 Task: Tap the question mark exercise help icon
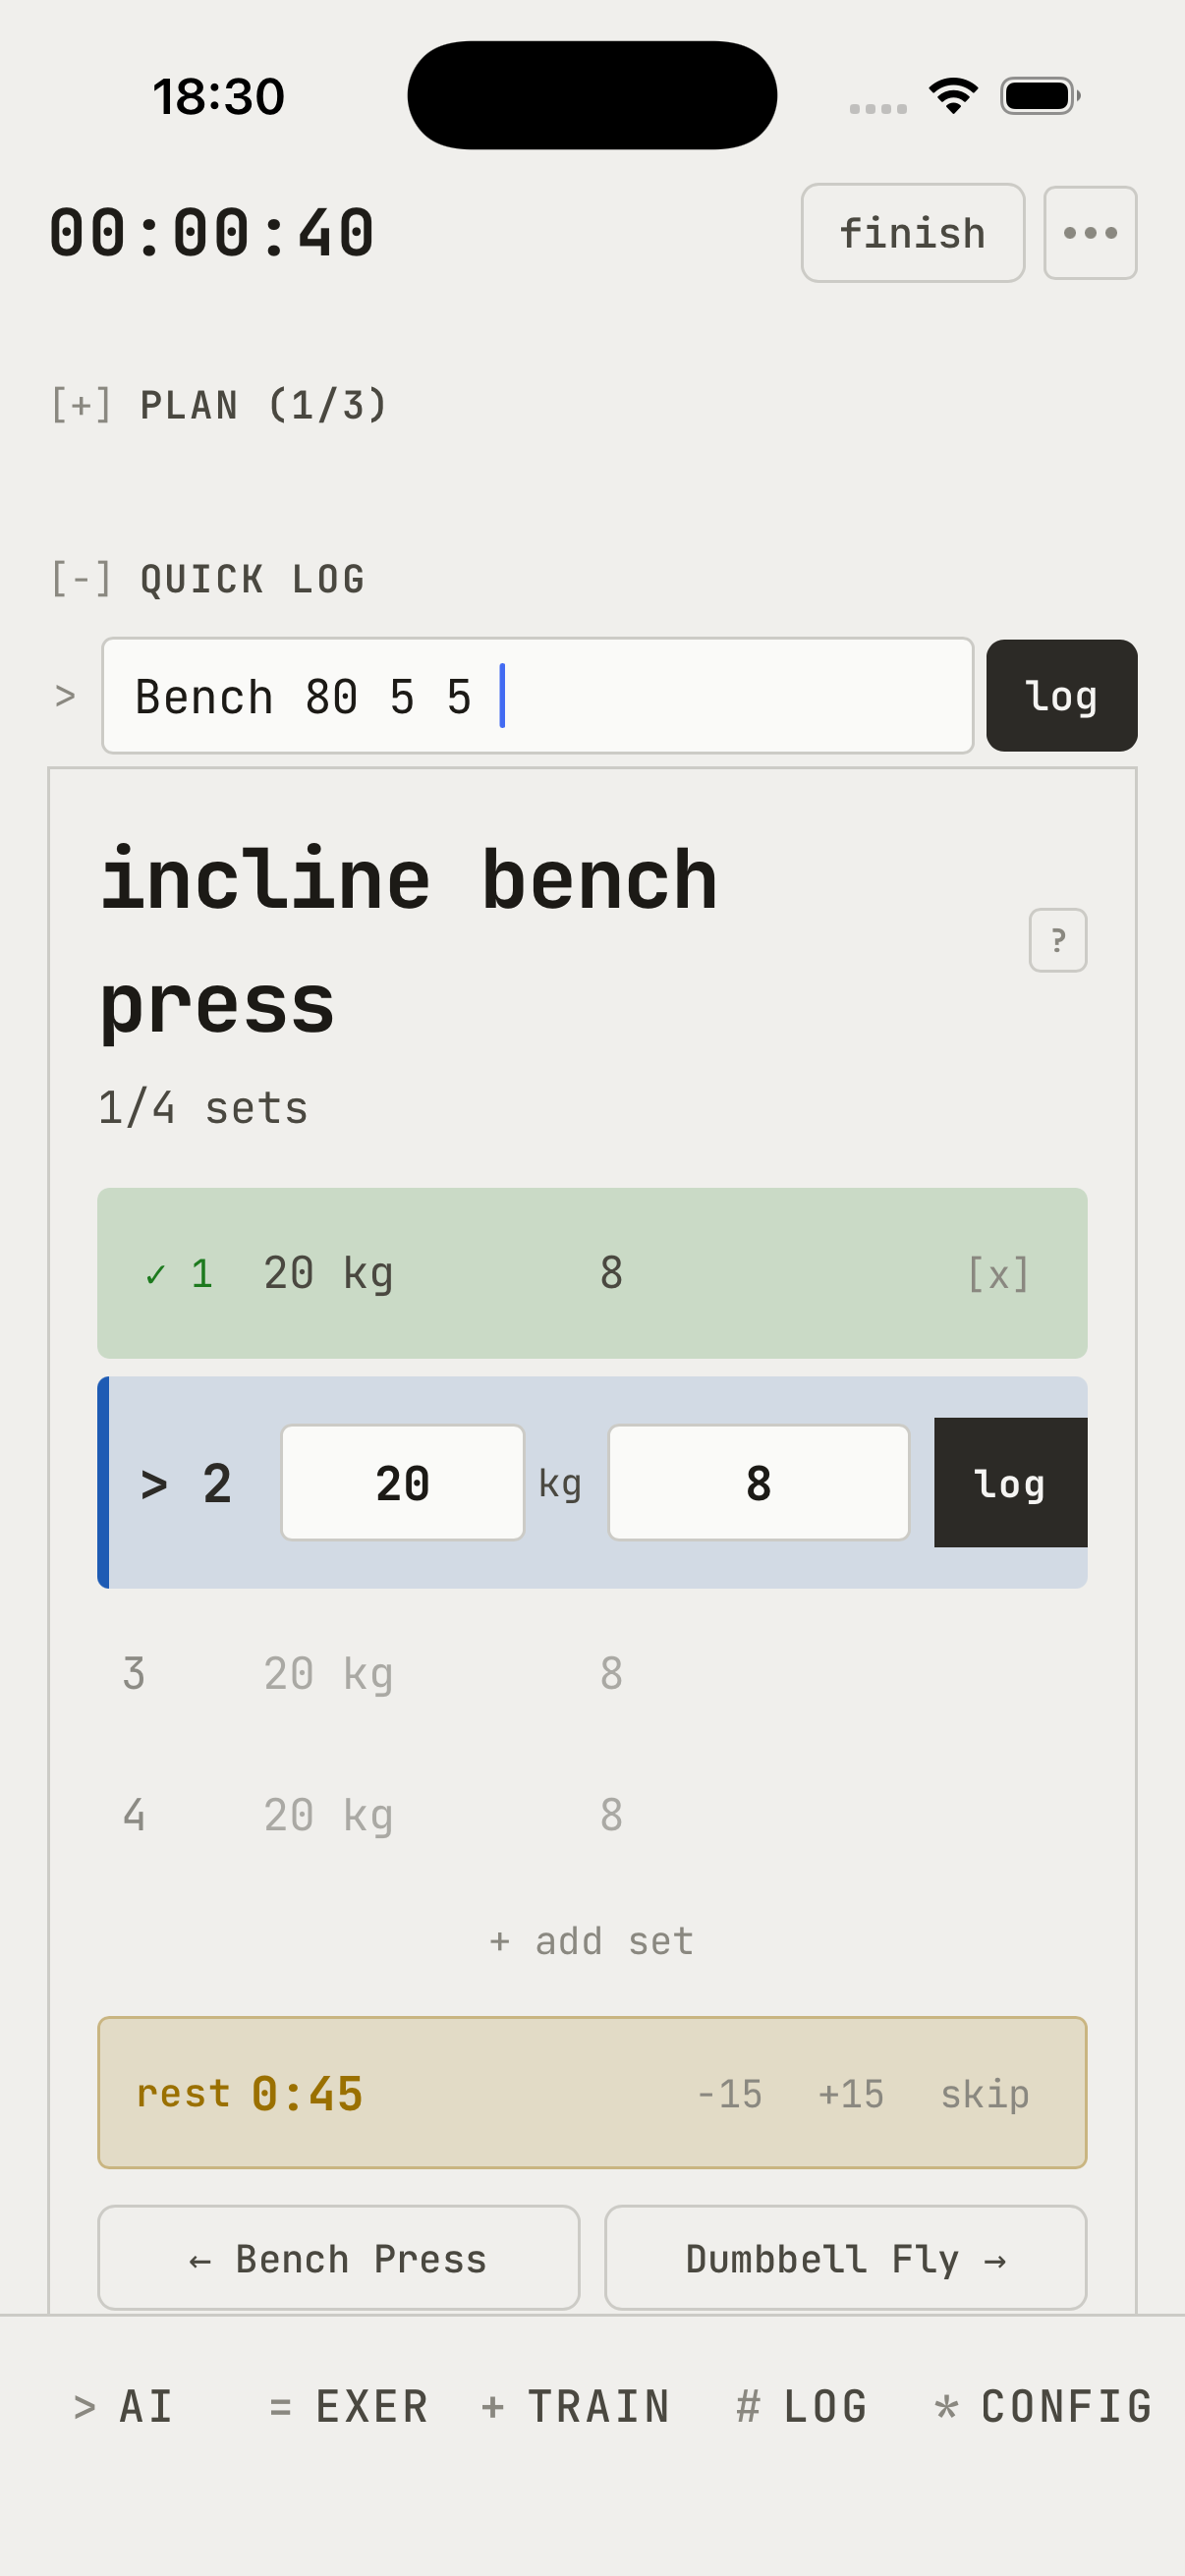[1057, 940]
